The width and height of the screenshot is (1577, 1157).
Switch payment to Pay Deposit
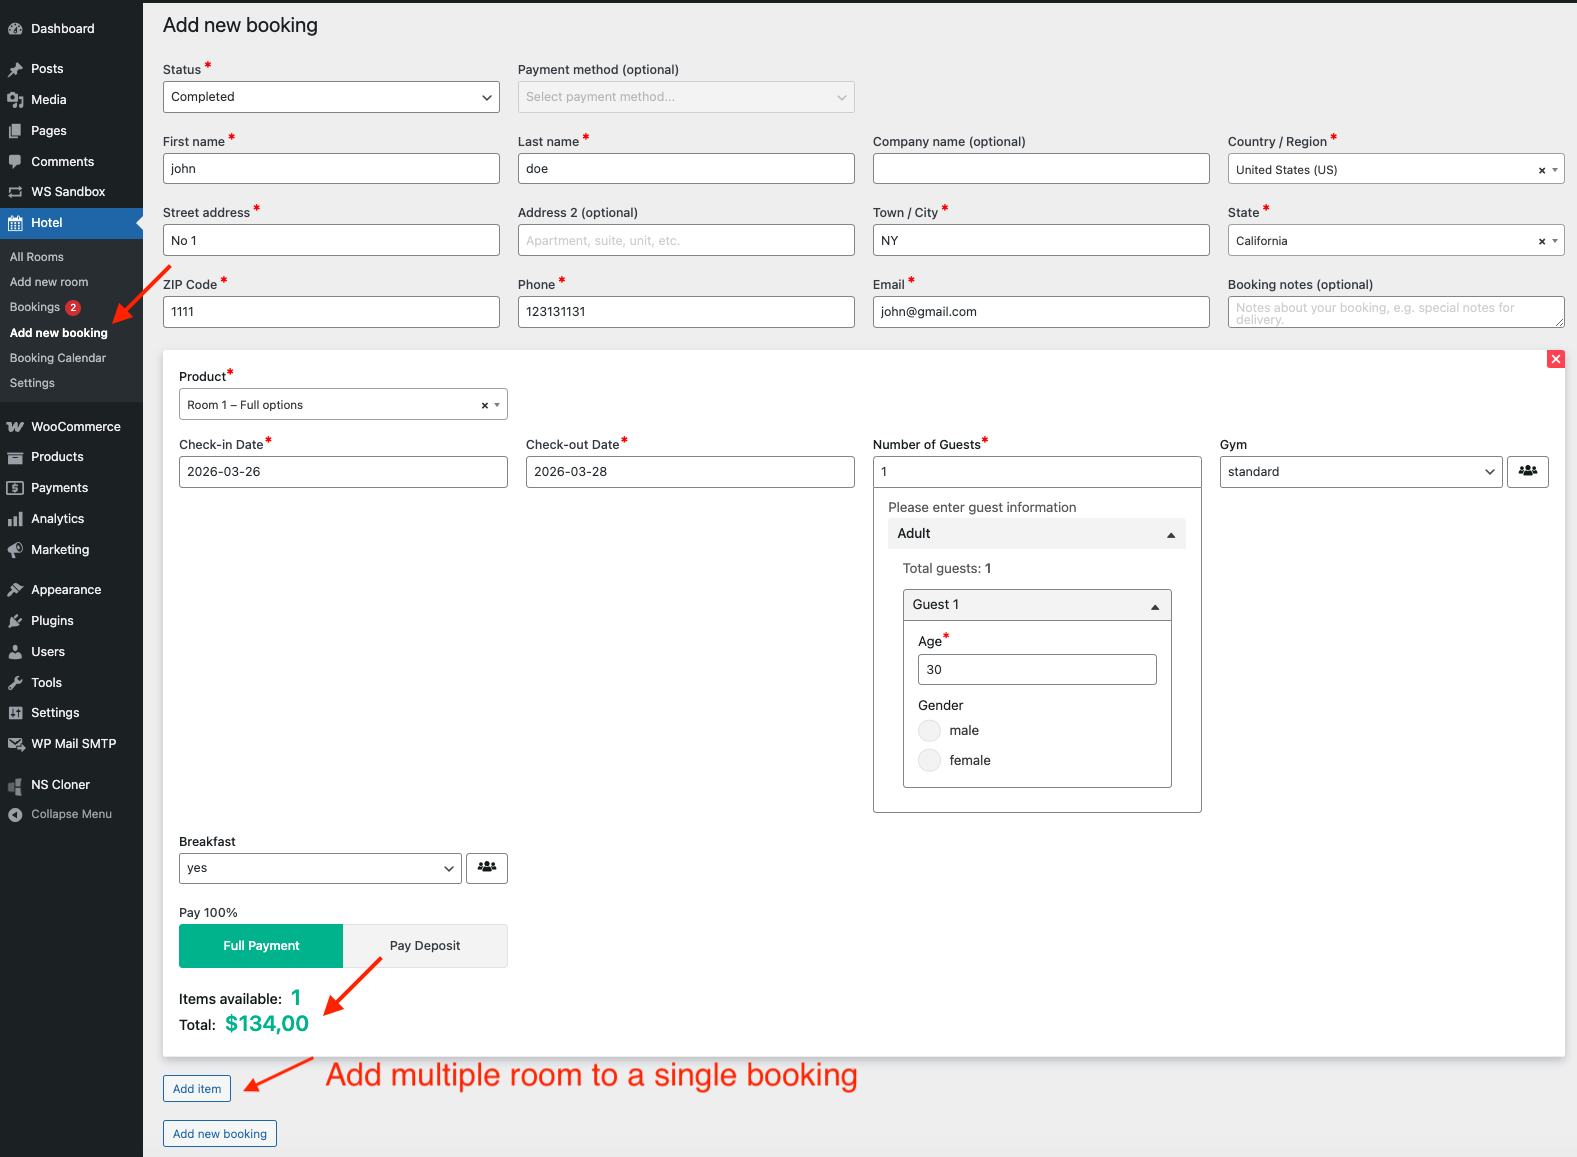[425, 946]
